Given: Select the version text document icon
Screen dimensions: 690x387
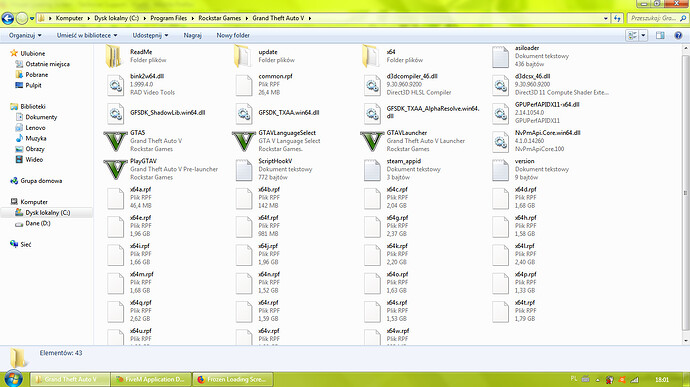Looking at the screenshot, I should pyautogui.click(x=500, y=170).
